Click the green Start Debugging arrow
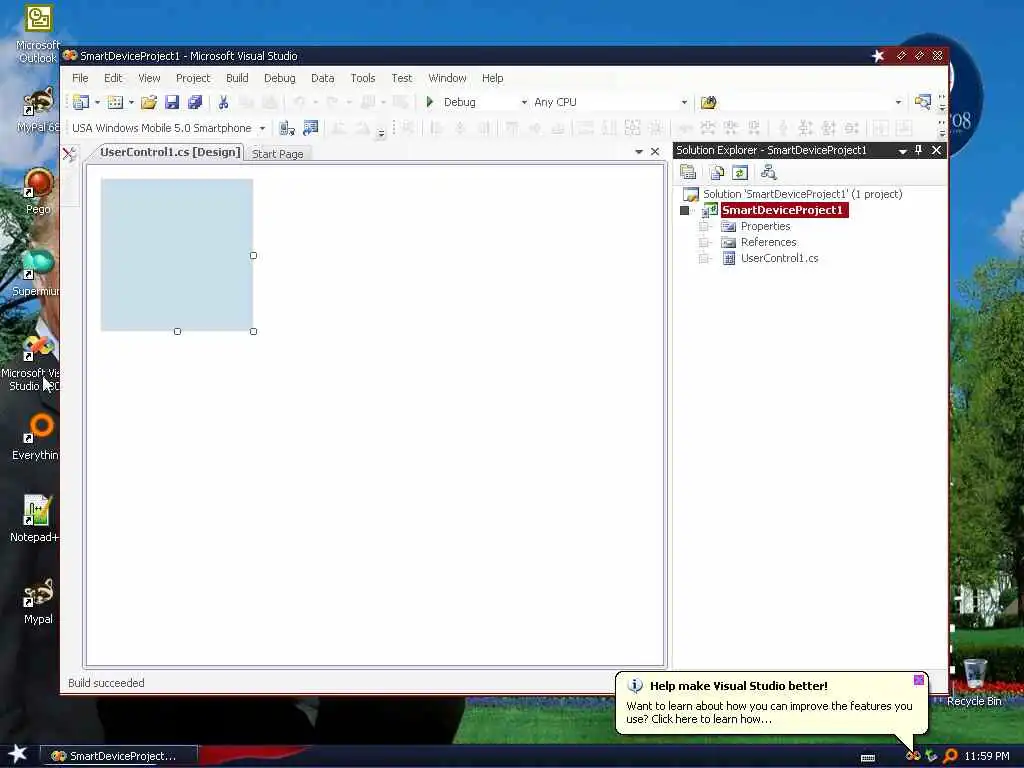This screenshot has width=1024, height=768. [430, 102]
